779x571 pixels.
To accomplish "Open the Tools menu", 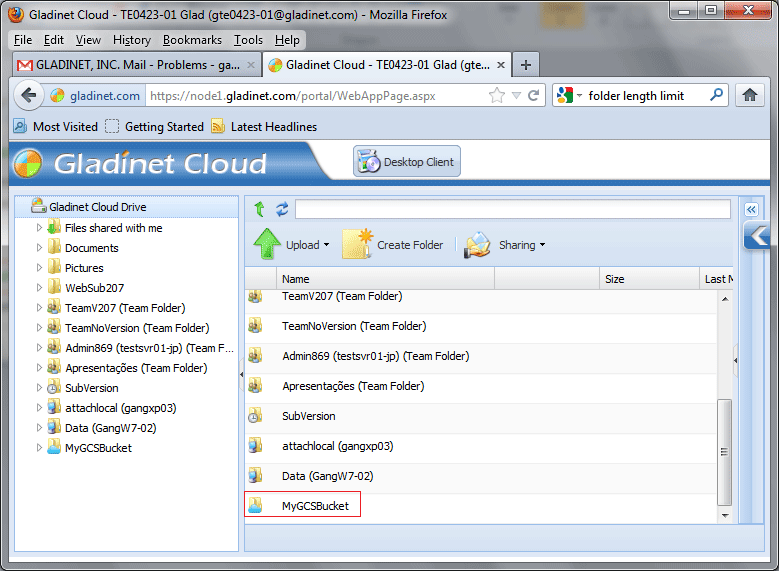I will pyautogui.click(x=248, y=40).
